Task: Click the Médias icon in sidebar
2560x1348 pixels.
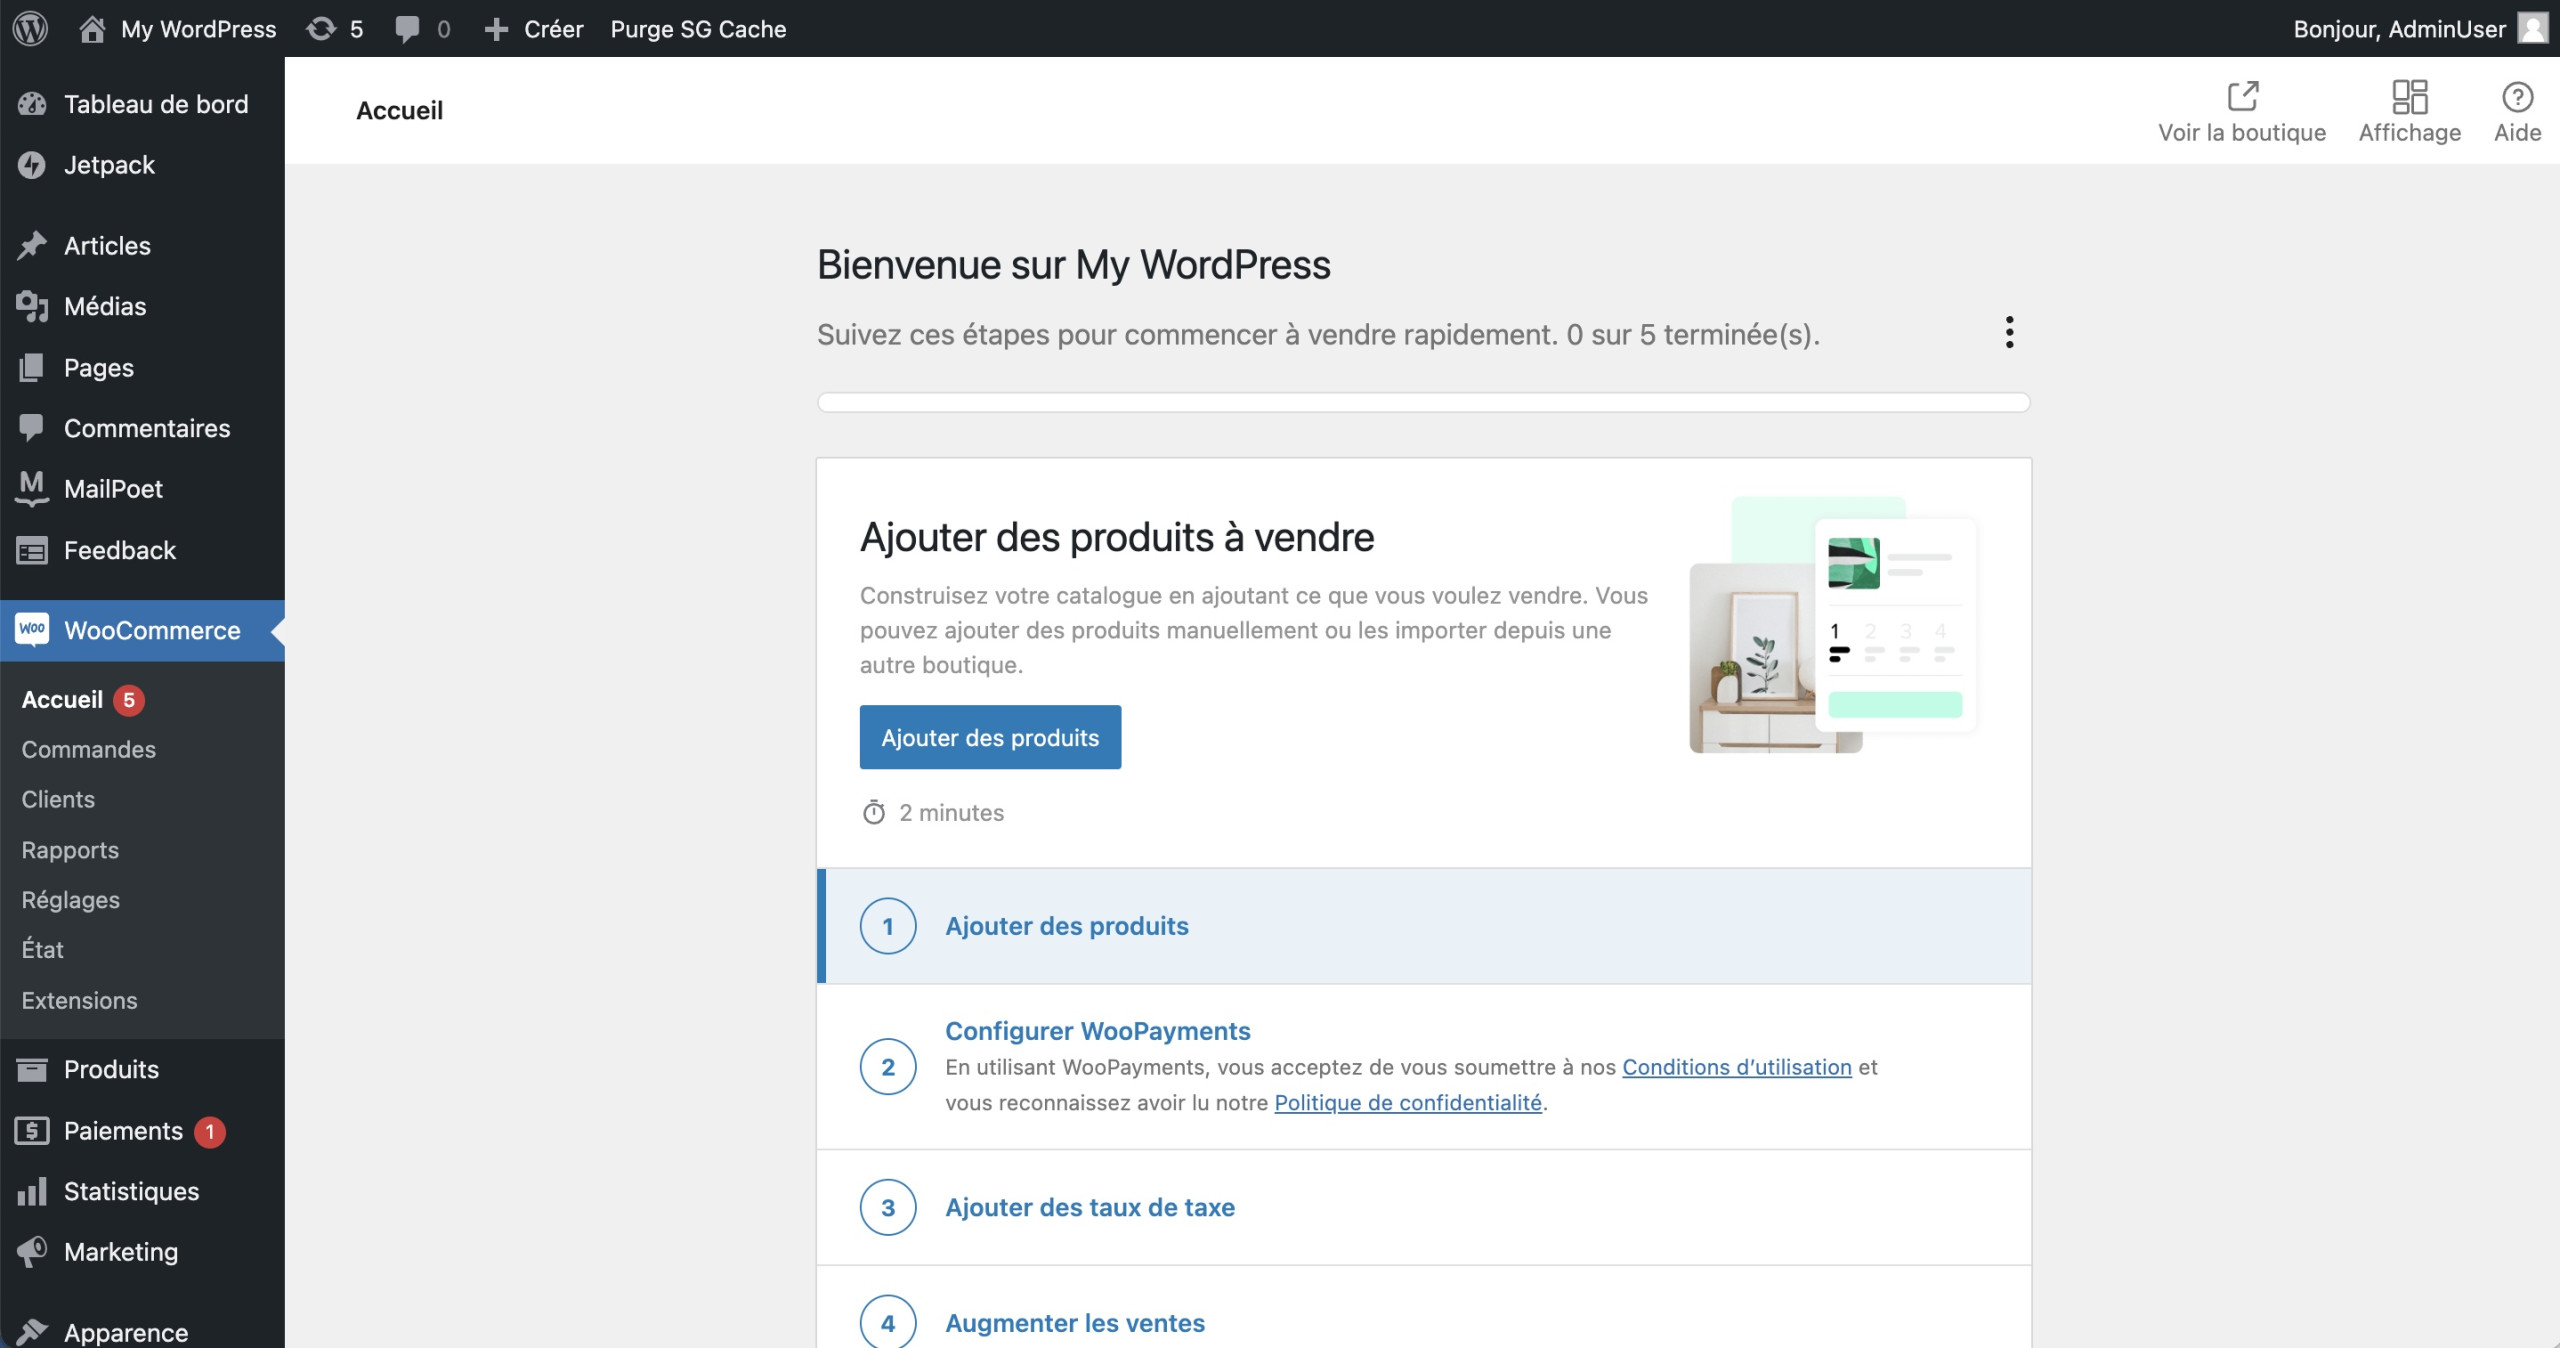Action: (x=32, y=306)
